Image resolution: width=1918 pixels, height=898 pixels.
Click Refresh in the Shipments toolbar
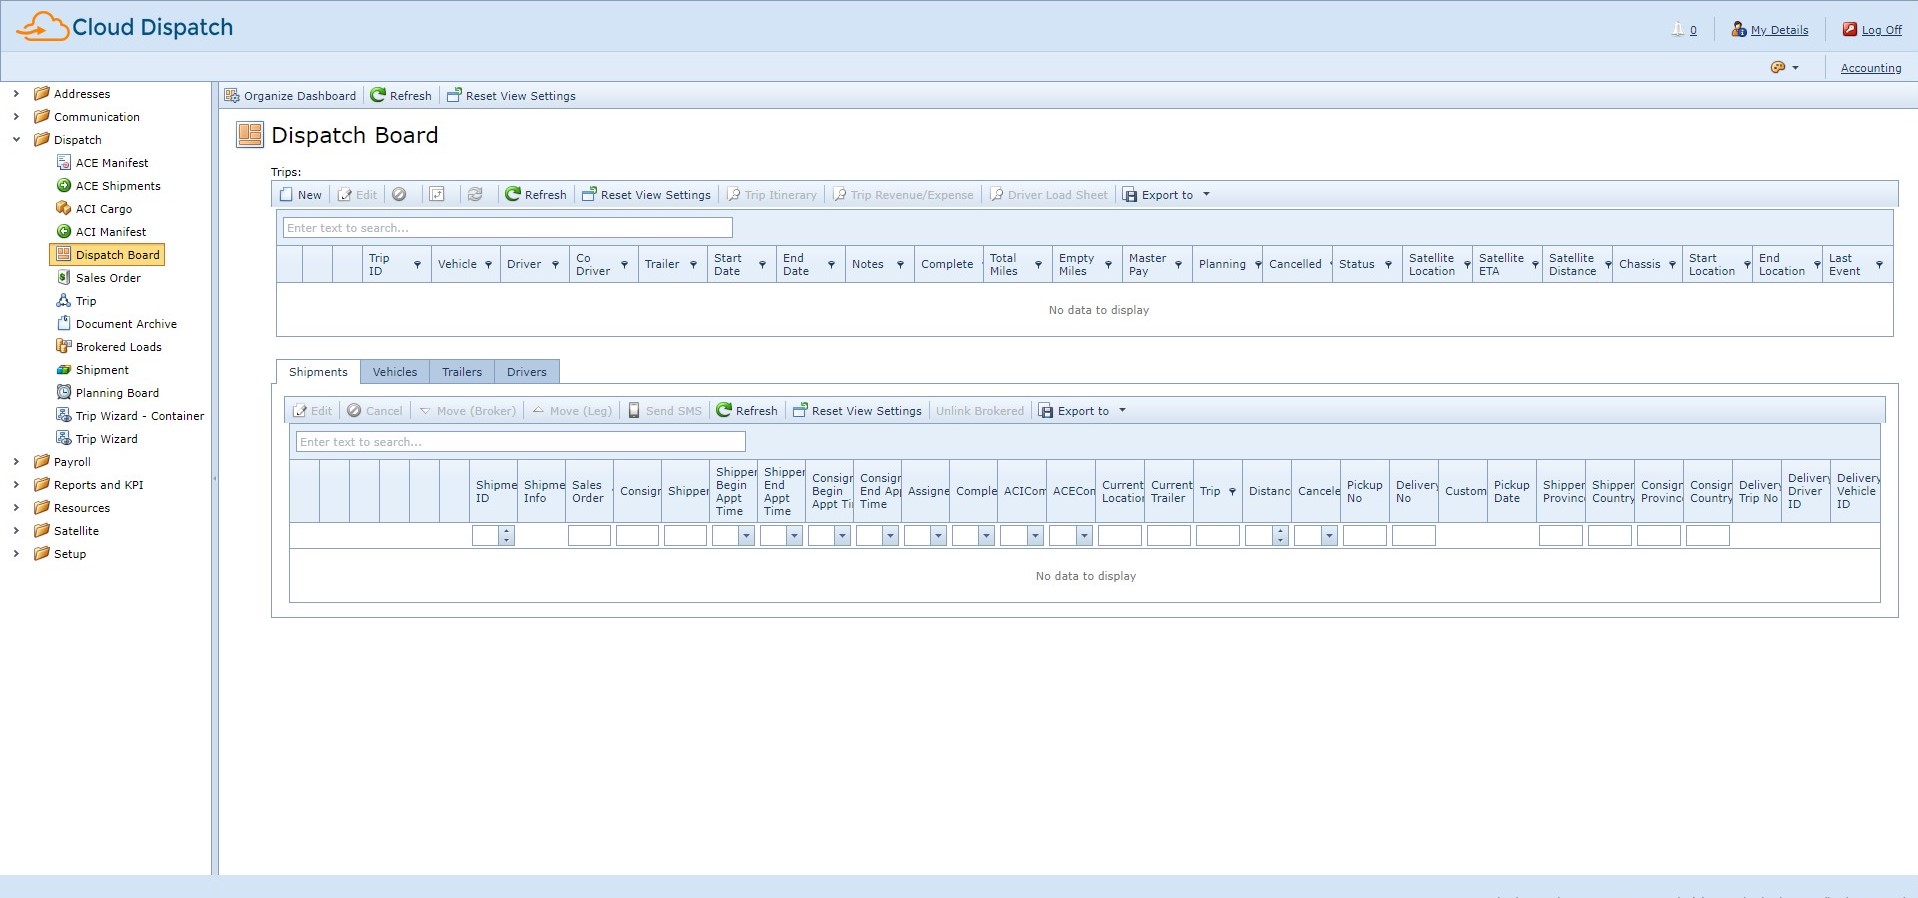[x=747, y=411]
